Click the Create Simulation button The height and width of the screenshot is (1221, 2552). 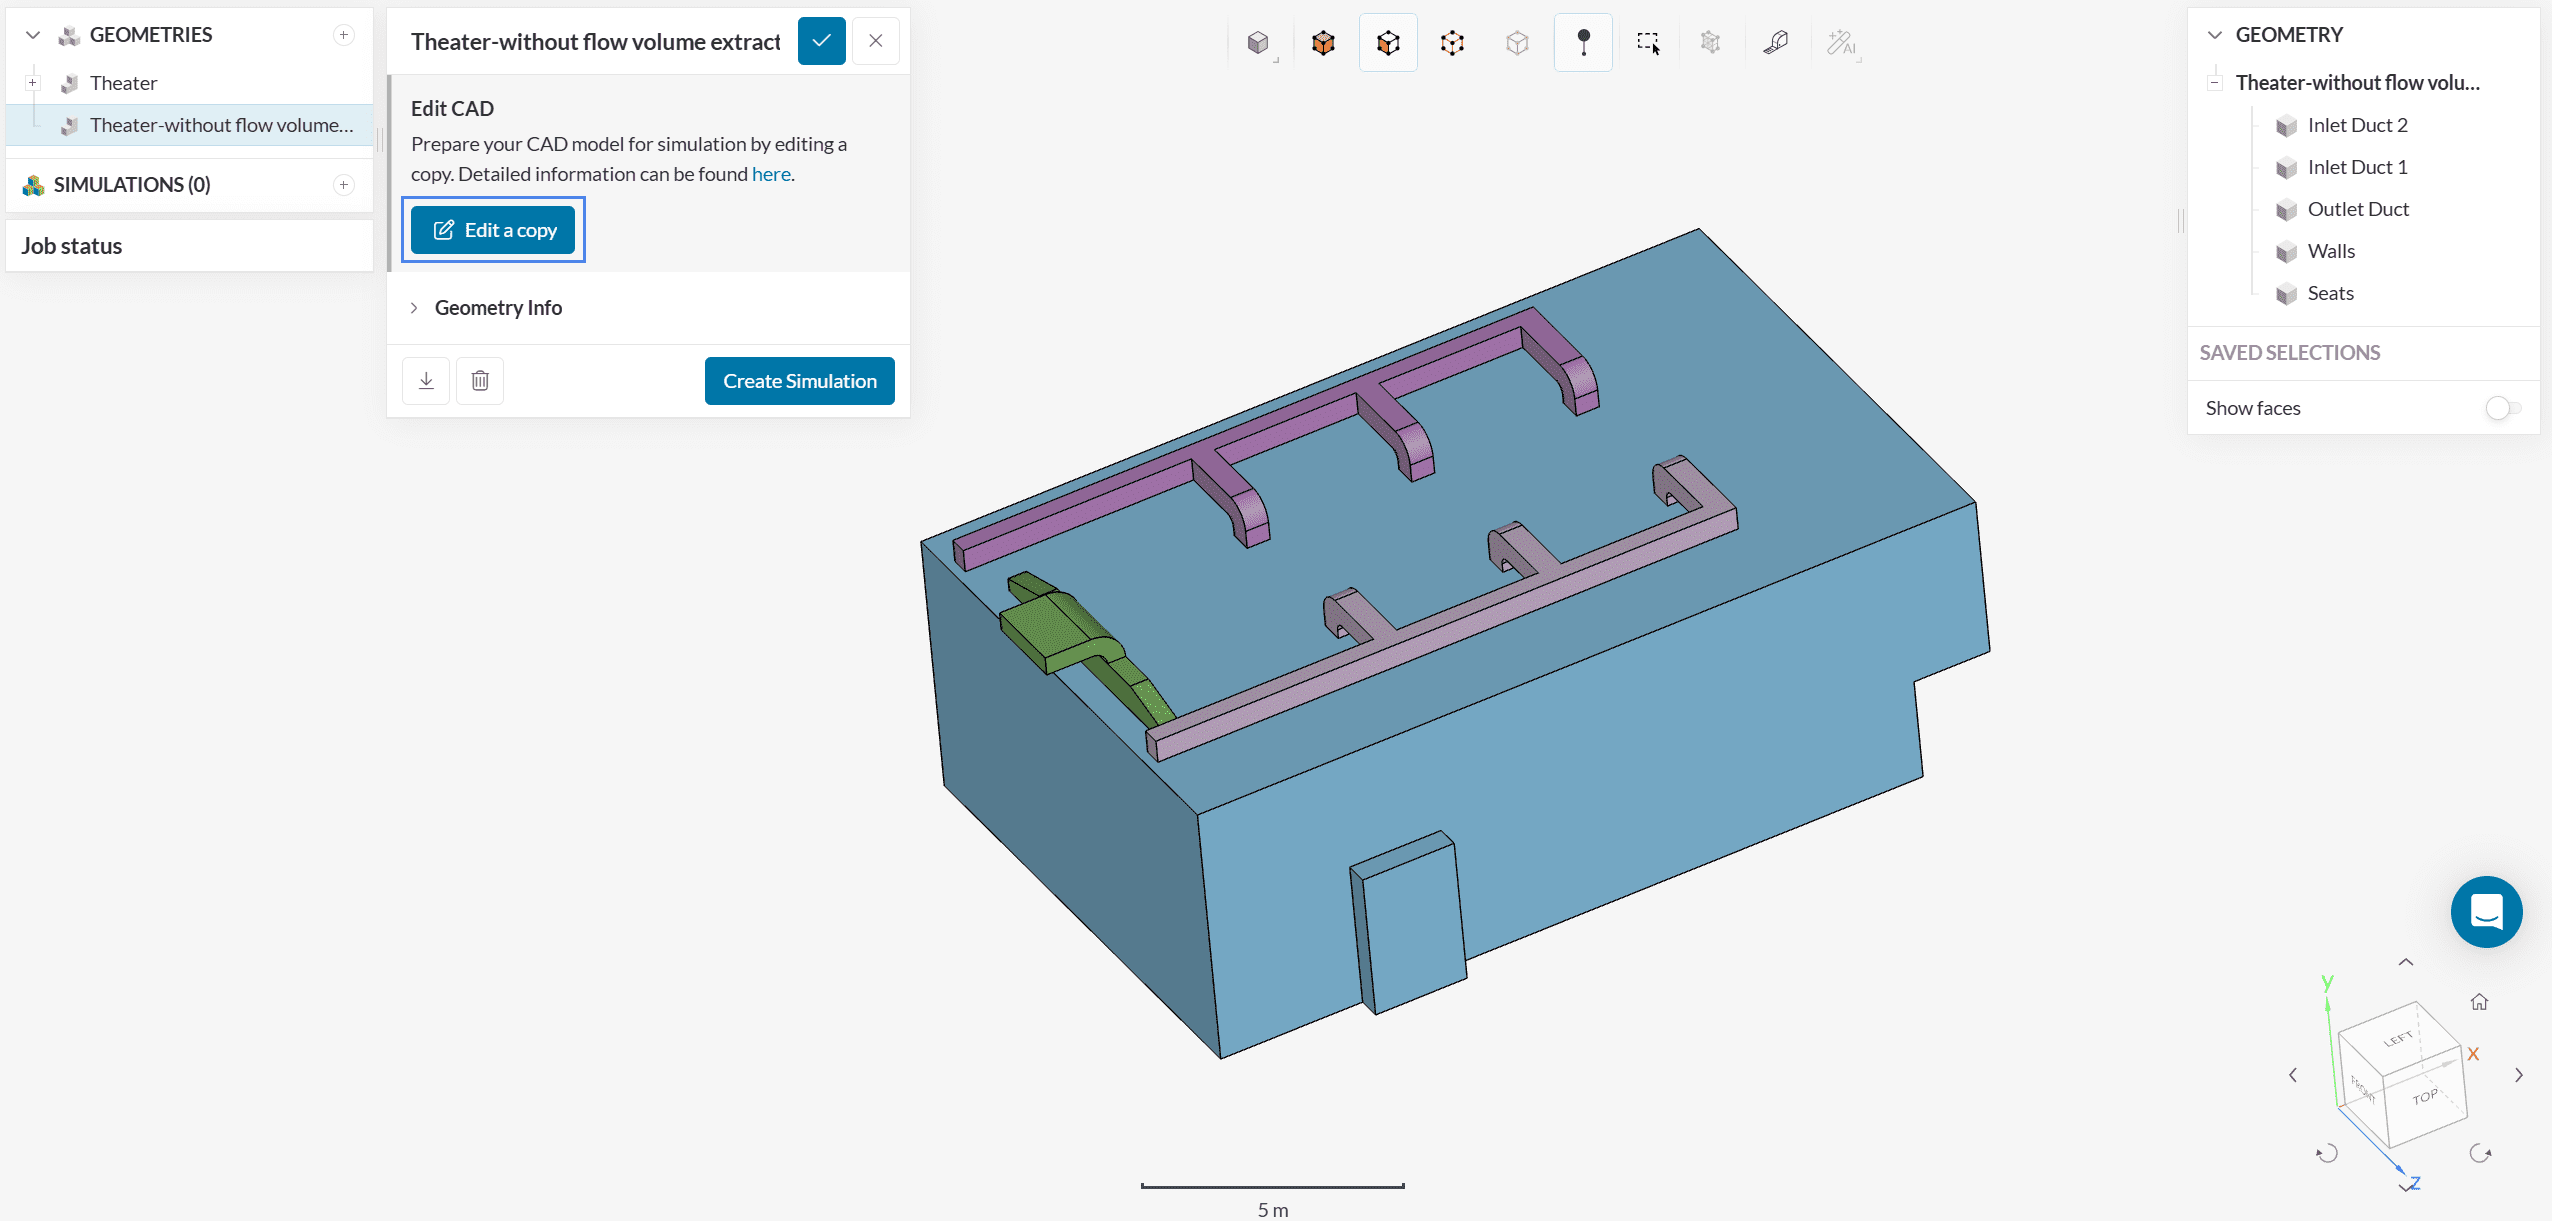point(799,381)
